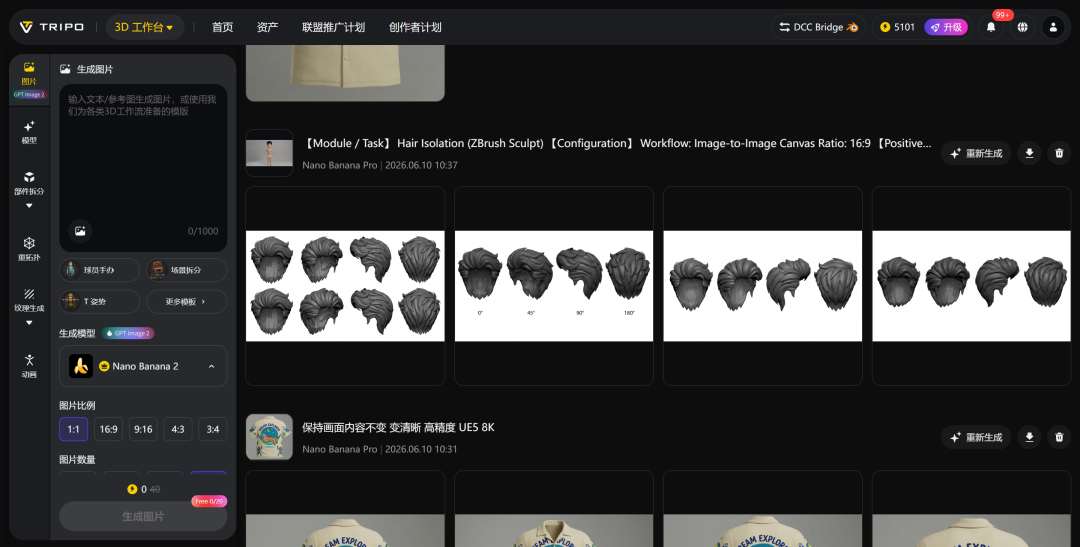The height and width of the screenshot is (547, 1080).
Task: Click the GPT Image 2 badge next to 生成模型
Action: pyautogui.click(x=128, y=333)
